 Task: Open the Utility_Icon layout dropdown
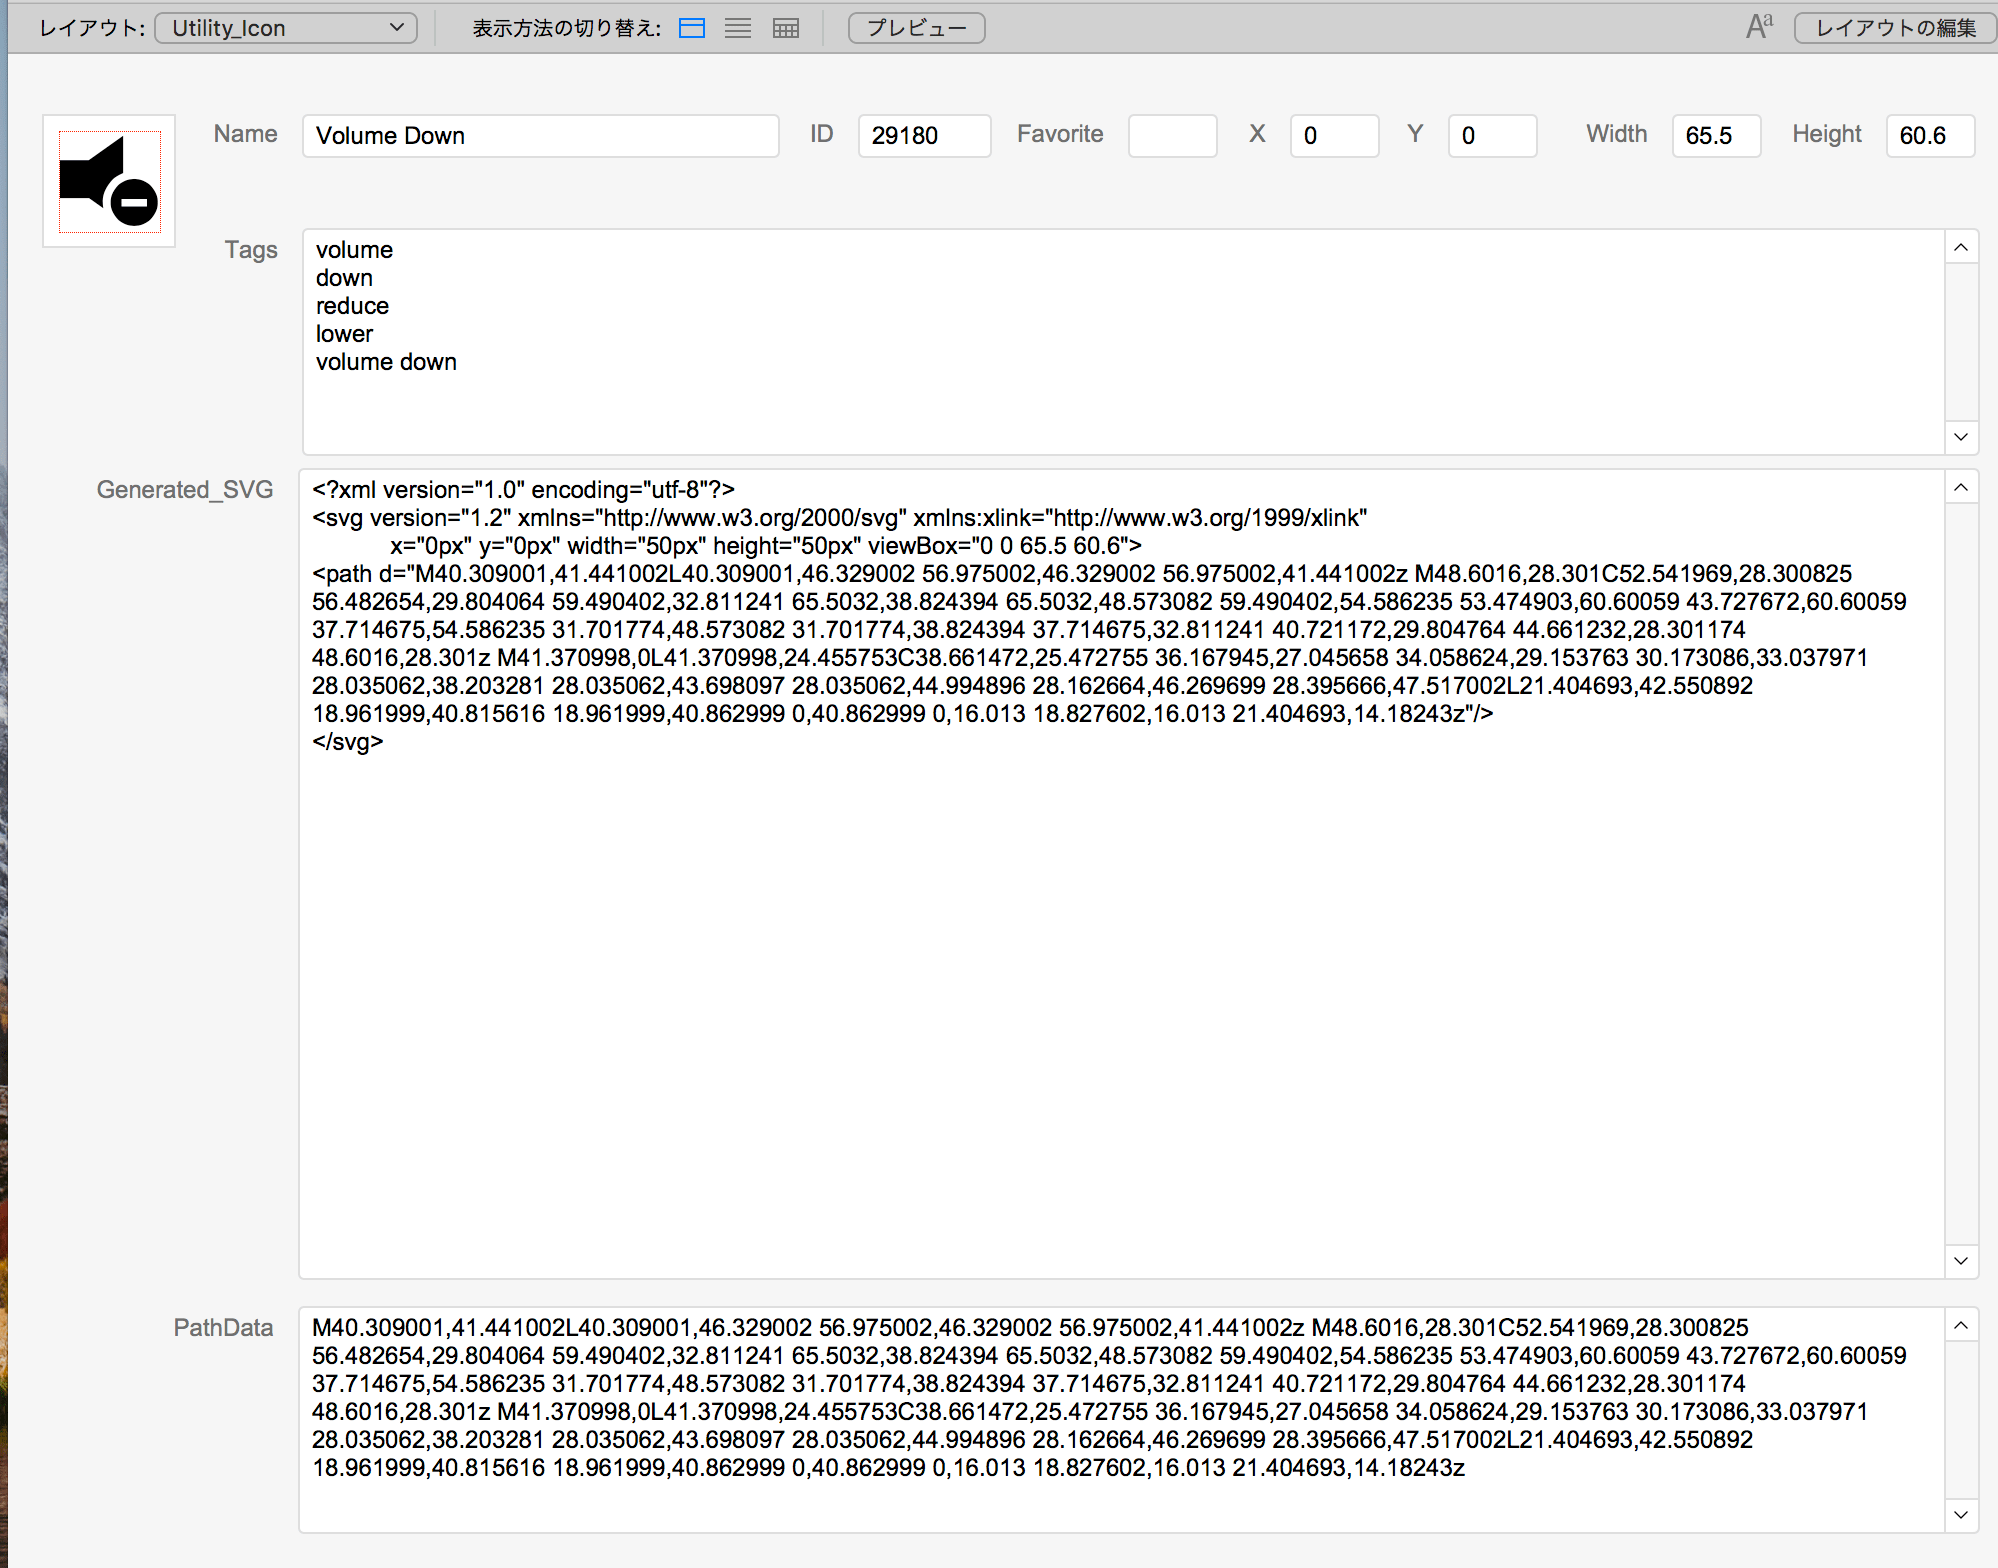(x=287, y=28)
